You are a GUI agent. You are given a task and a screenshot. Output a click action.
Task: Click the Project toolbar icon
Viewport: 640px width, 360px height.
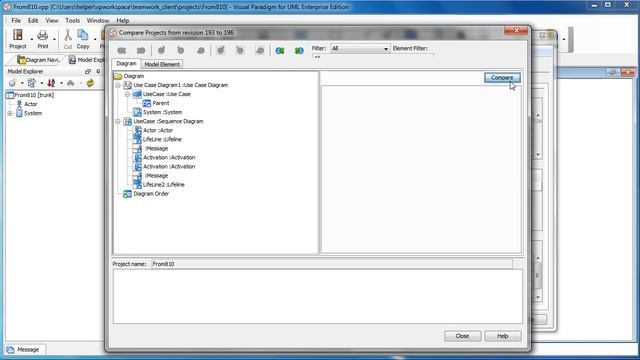click(x=18, y=35)
